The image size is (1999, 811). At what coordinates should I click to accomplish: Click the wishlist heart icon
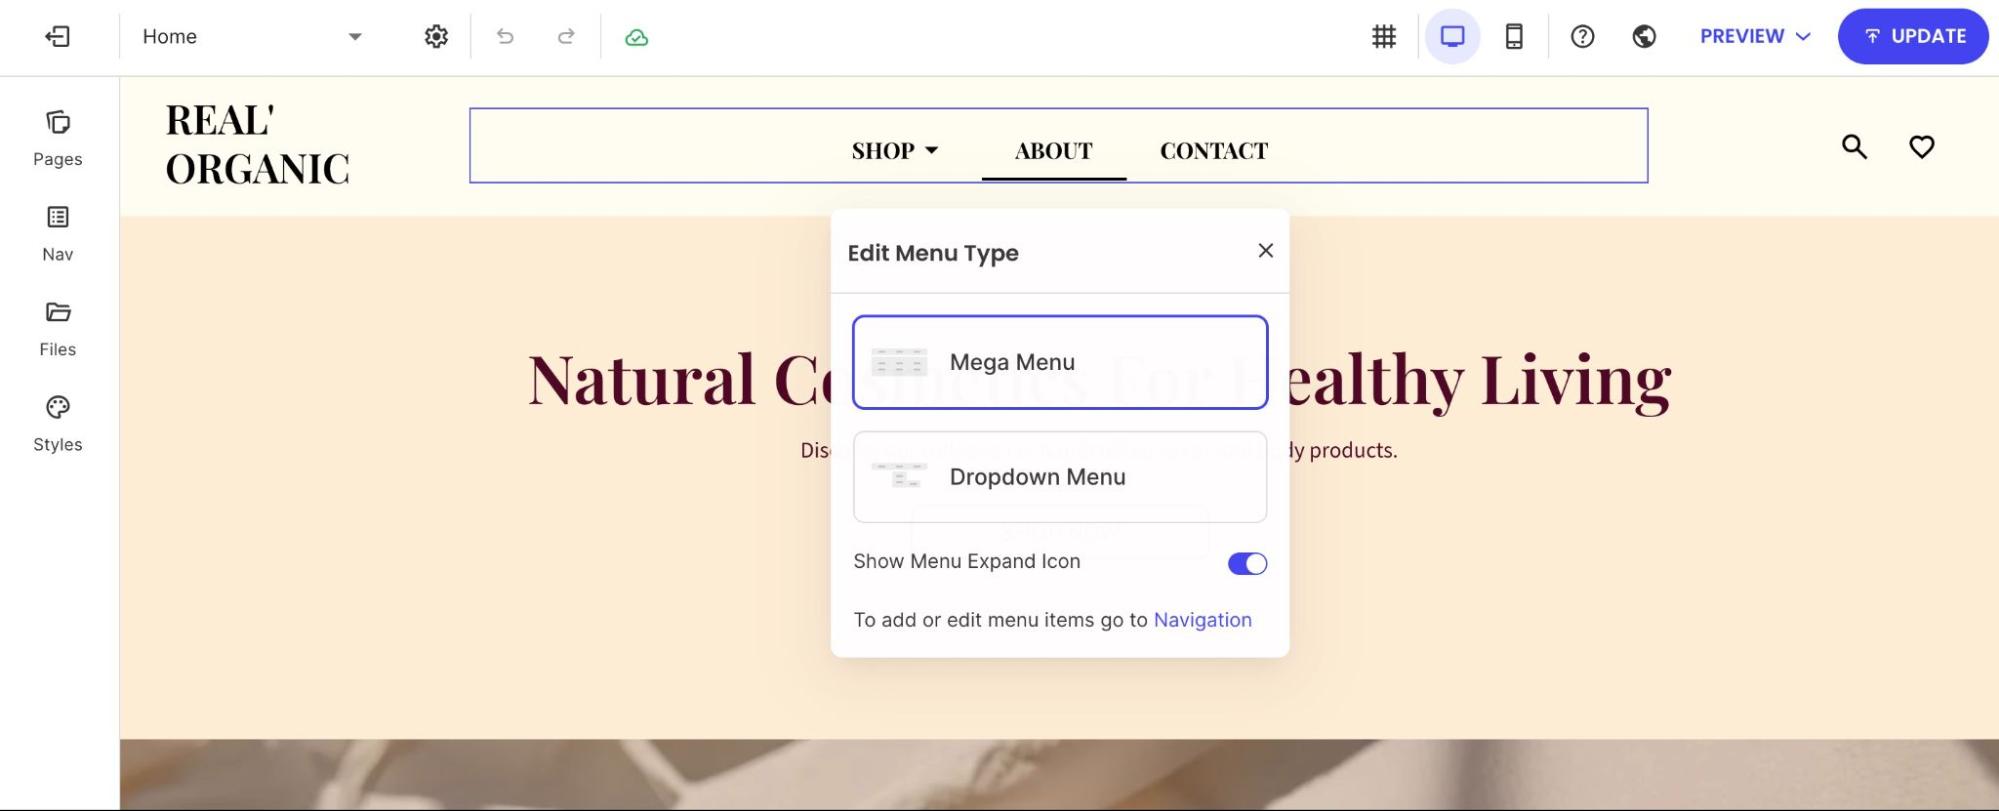[1922, 147]
